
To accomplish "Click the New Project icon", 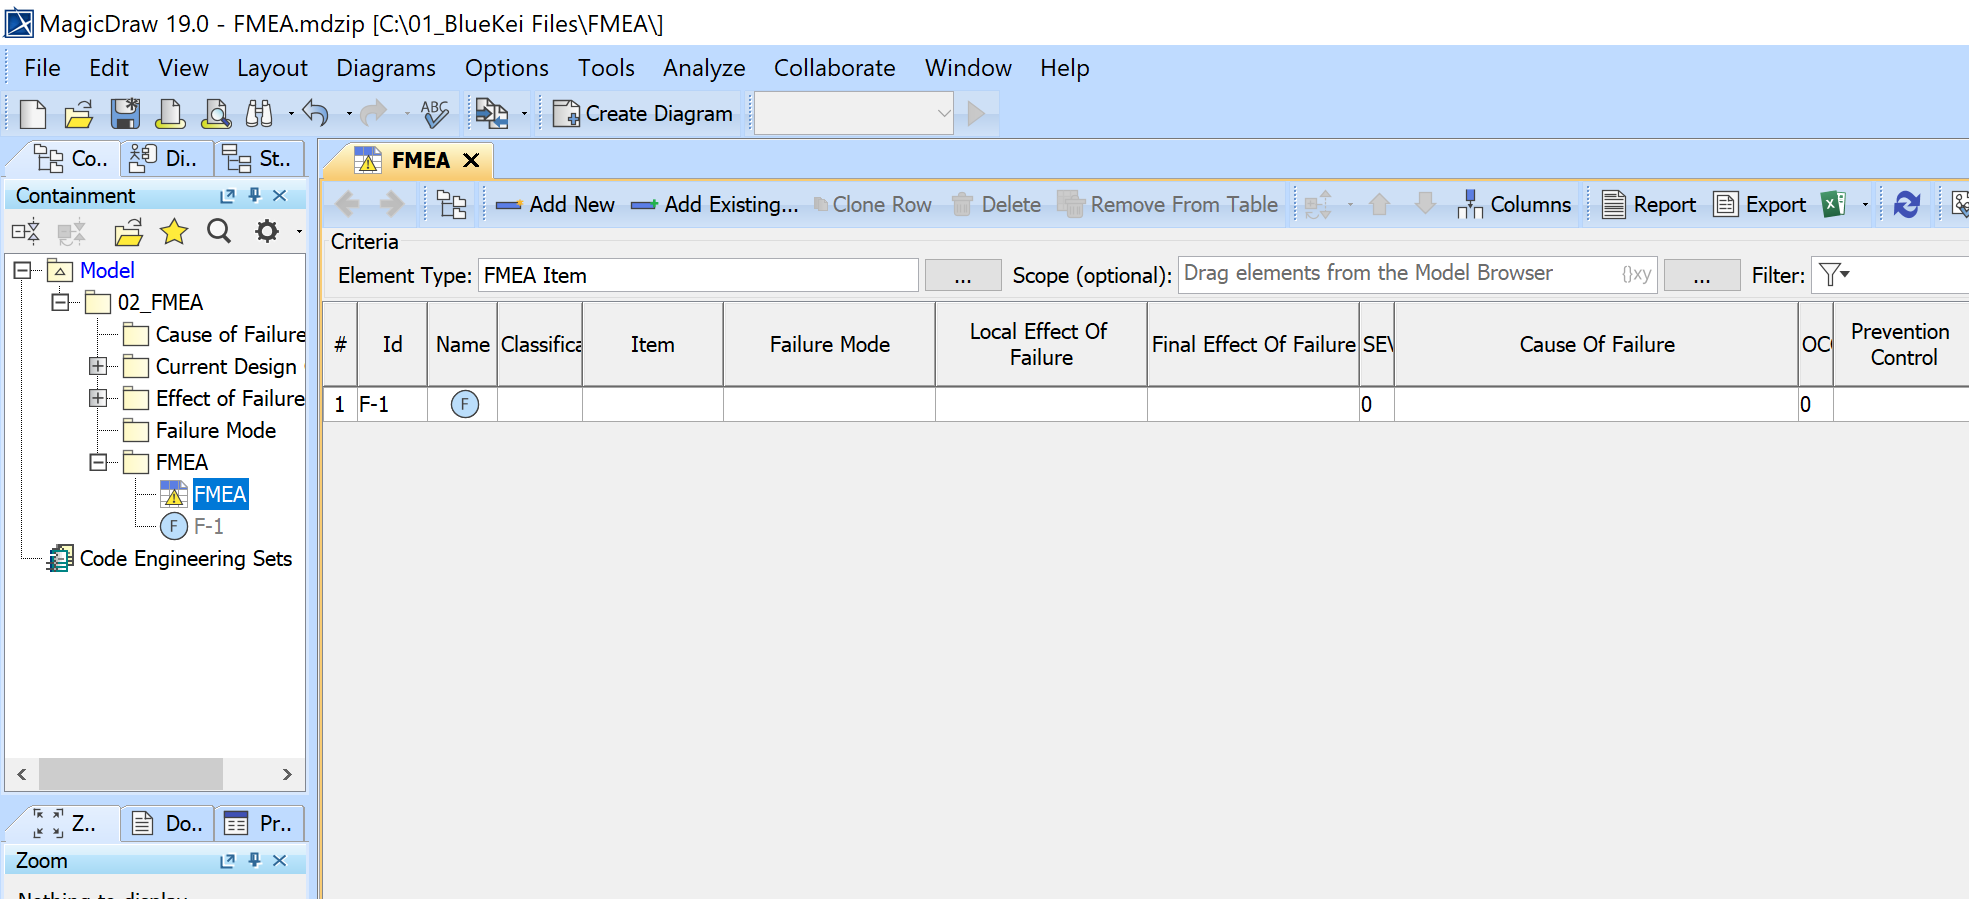I will [x=33, y=114].
